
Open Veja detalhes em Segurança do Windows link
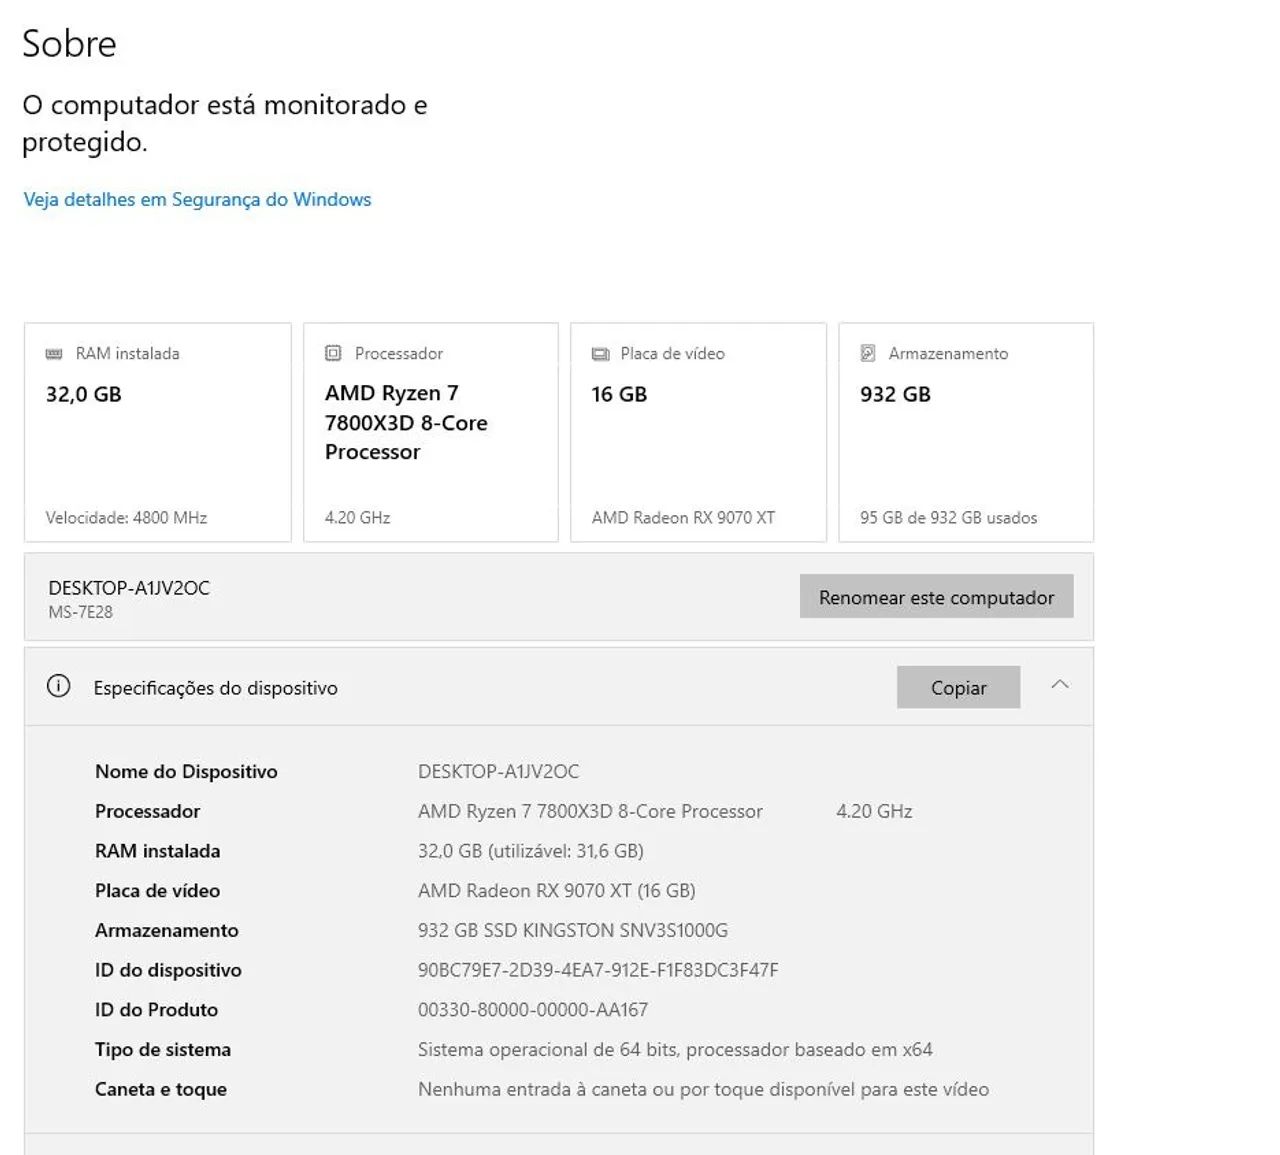point(197,199)
